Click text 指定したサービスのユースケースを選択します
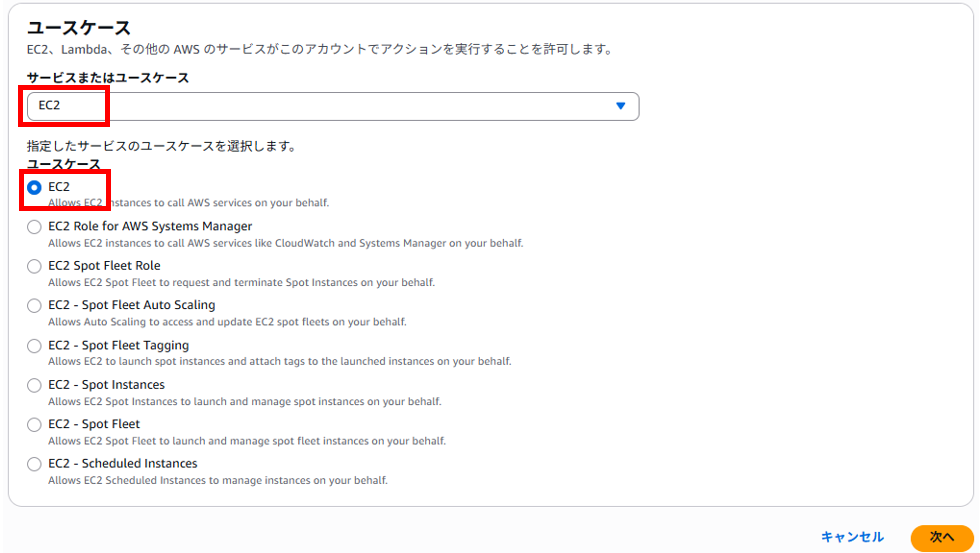The image size is (980, 553). [162, 146]
